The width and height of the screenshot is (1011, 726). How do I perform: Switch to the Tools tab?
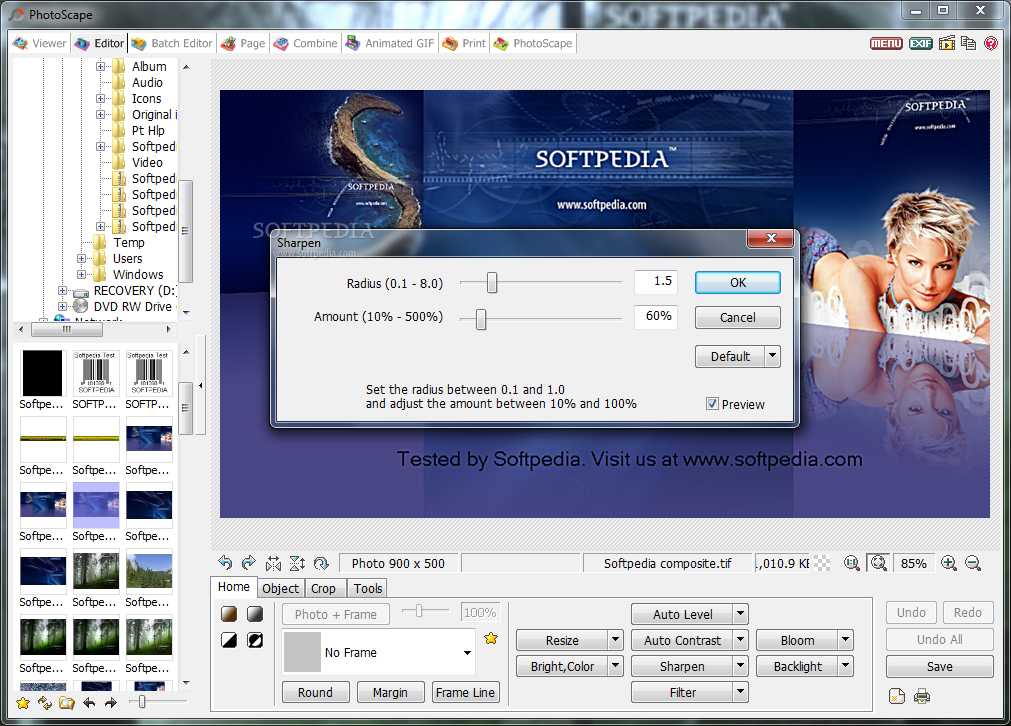click(368, 588)
